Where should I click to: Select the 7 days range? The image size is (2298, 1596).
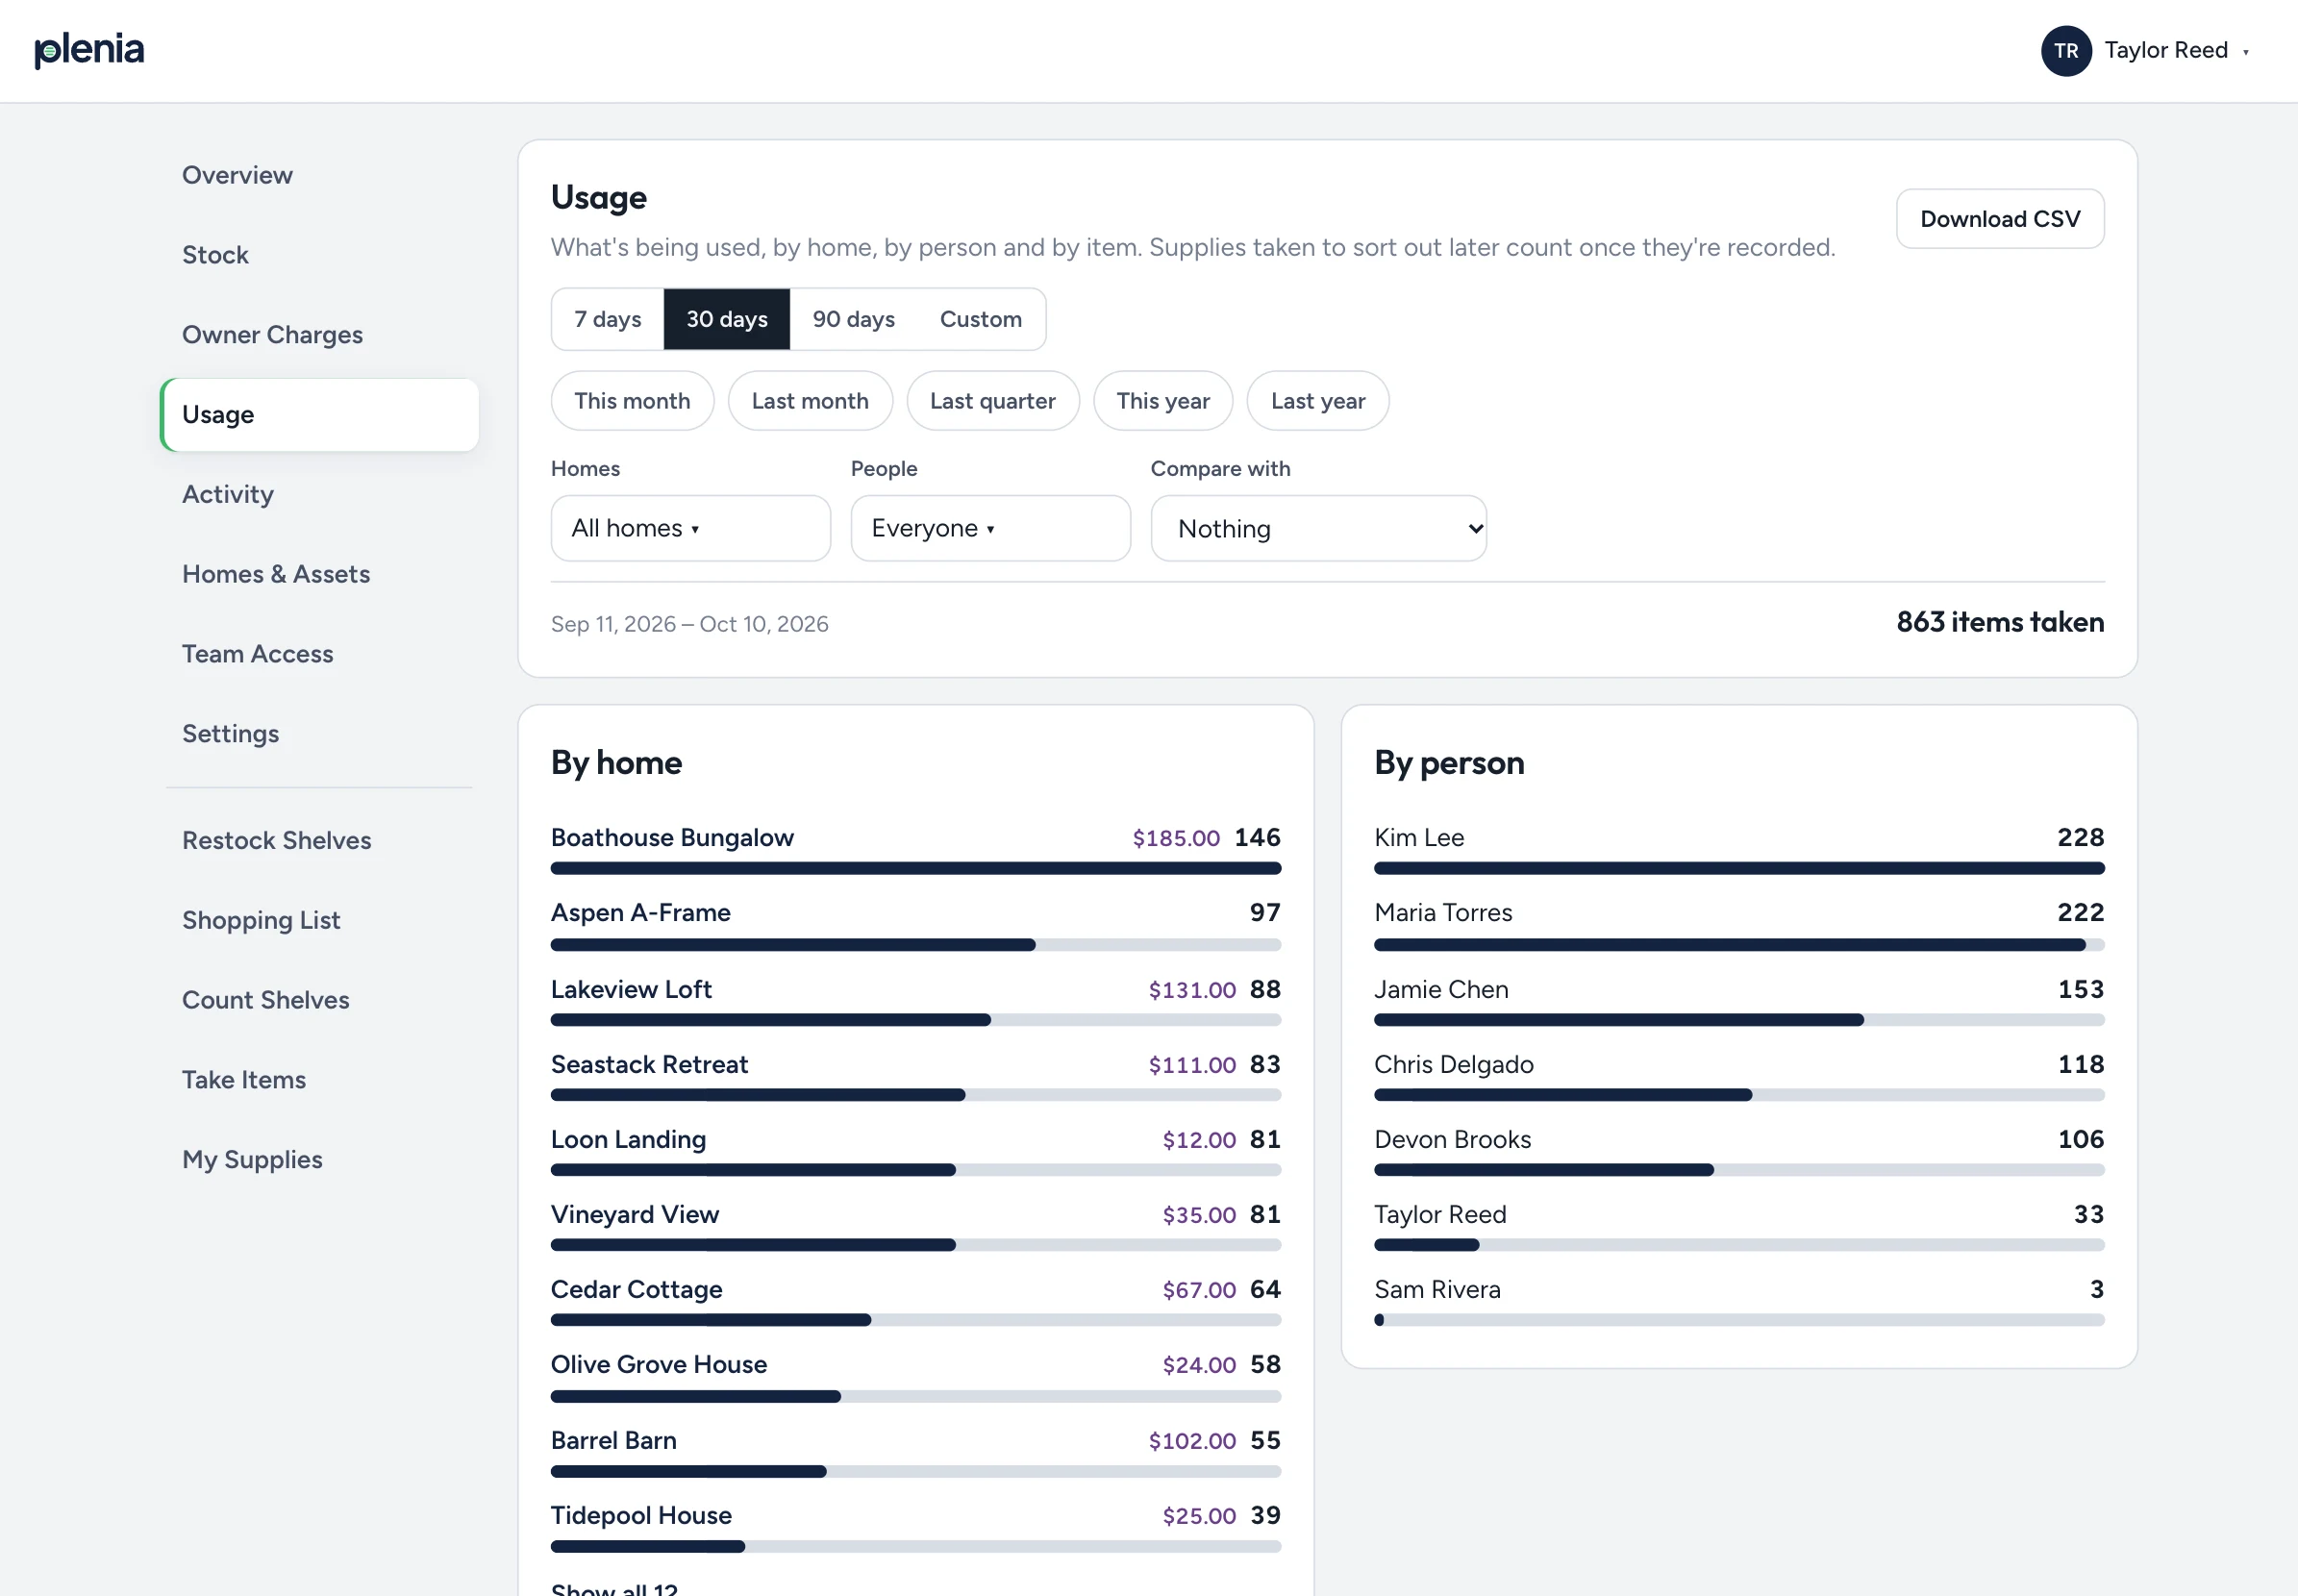click(608, 319)
